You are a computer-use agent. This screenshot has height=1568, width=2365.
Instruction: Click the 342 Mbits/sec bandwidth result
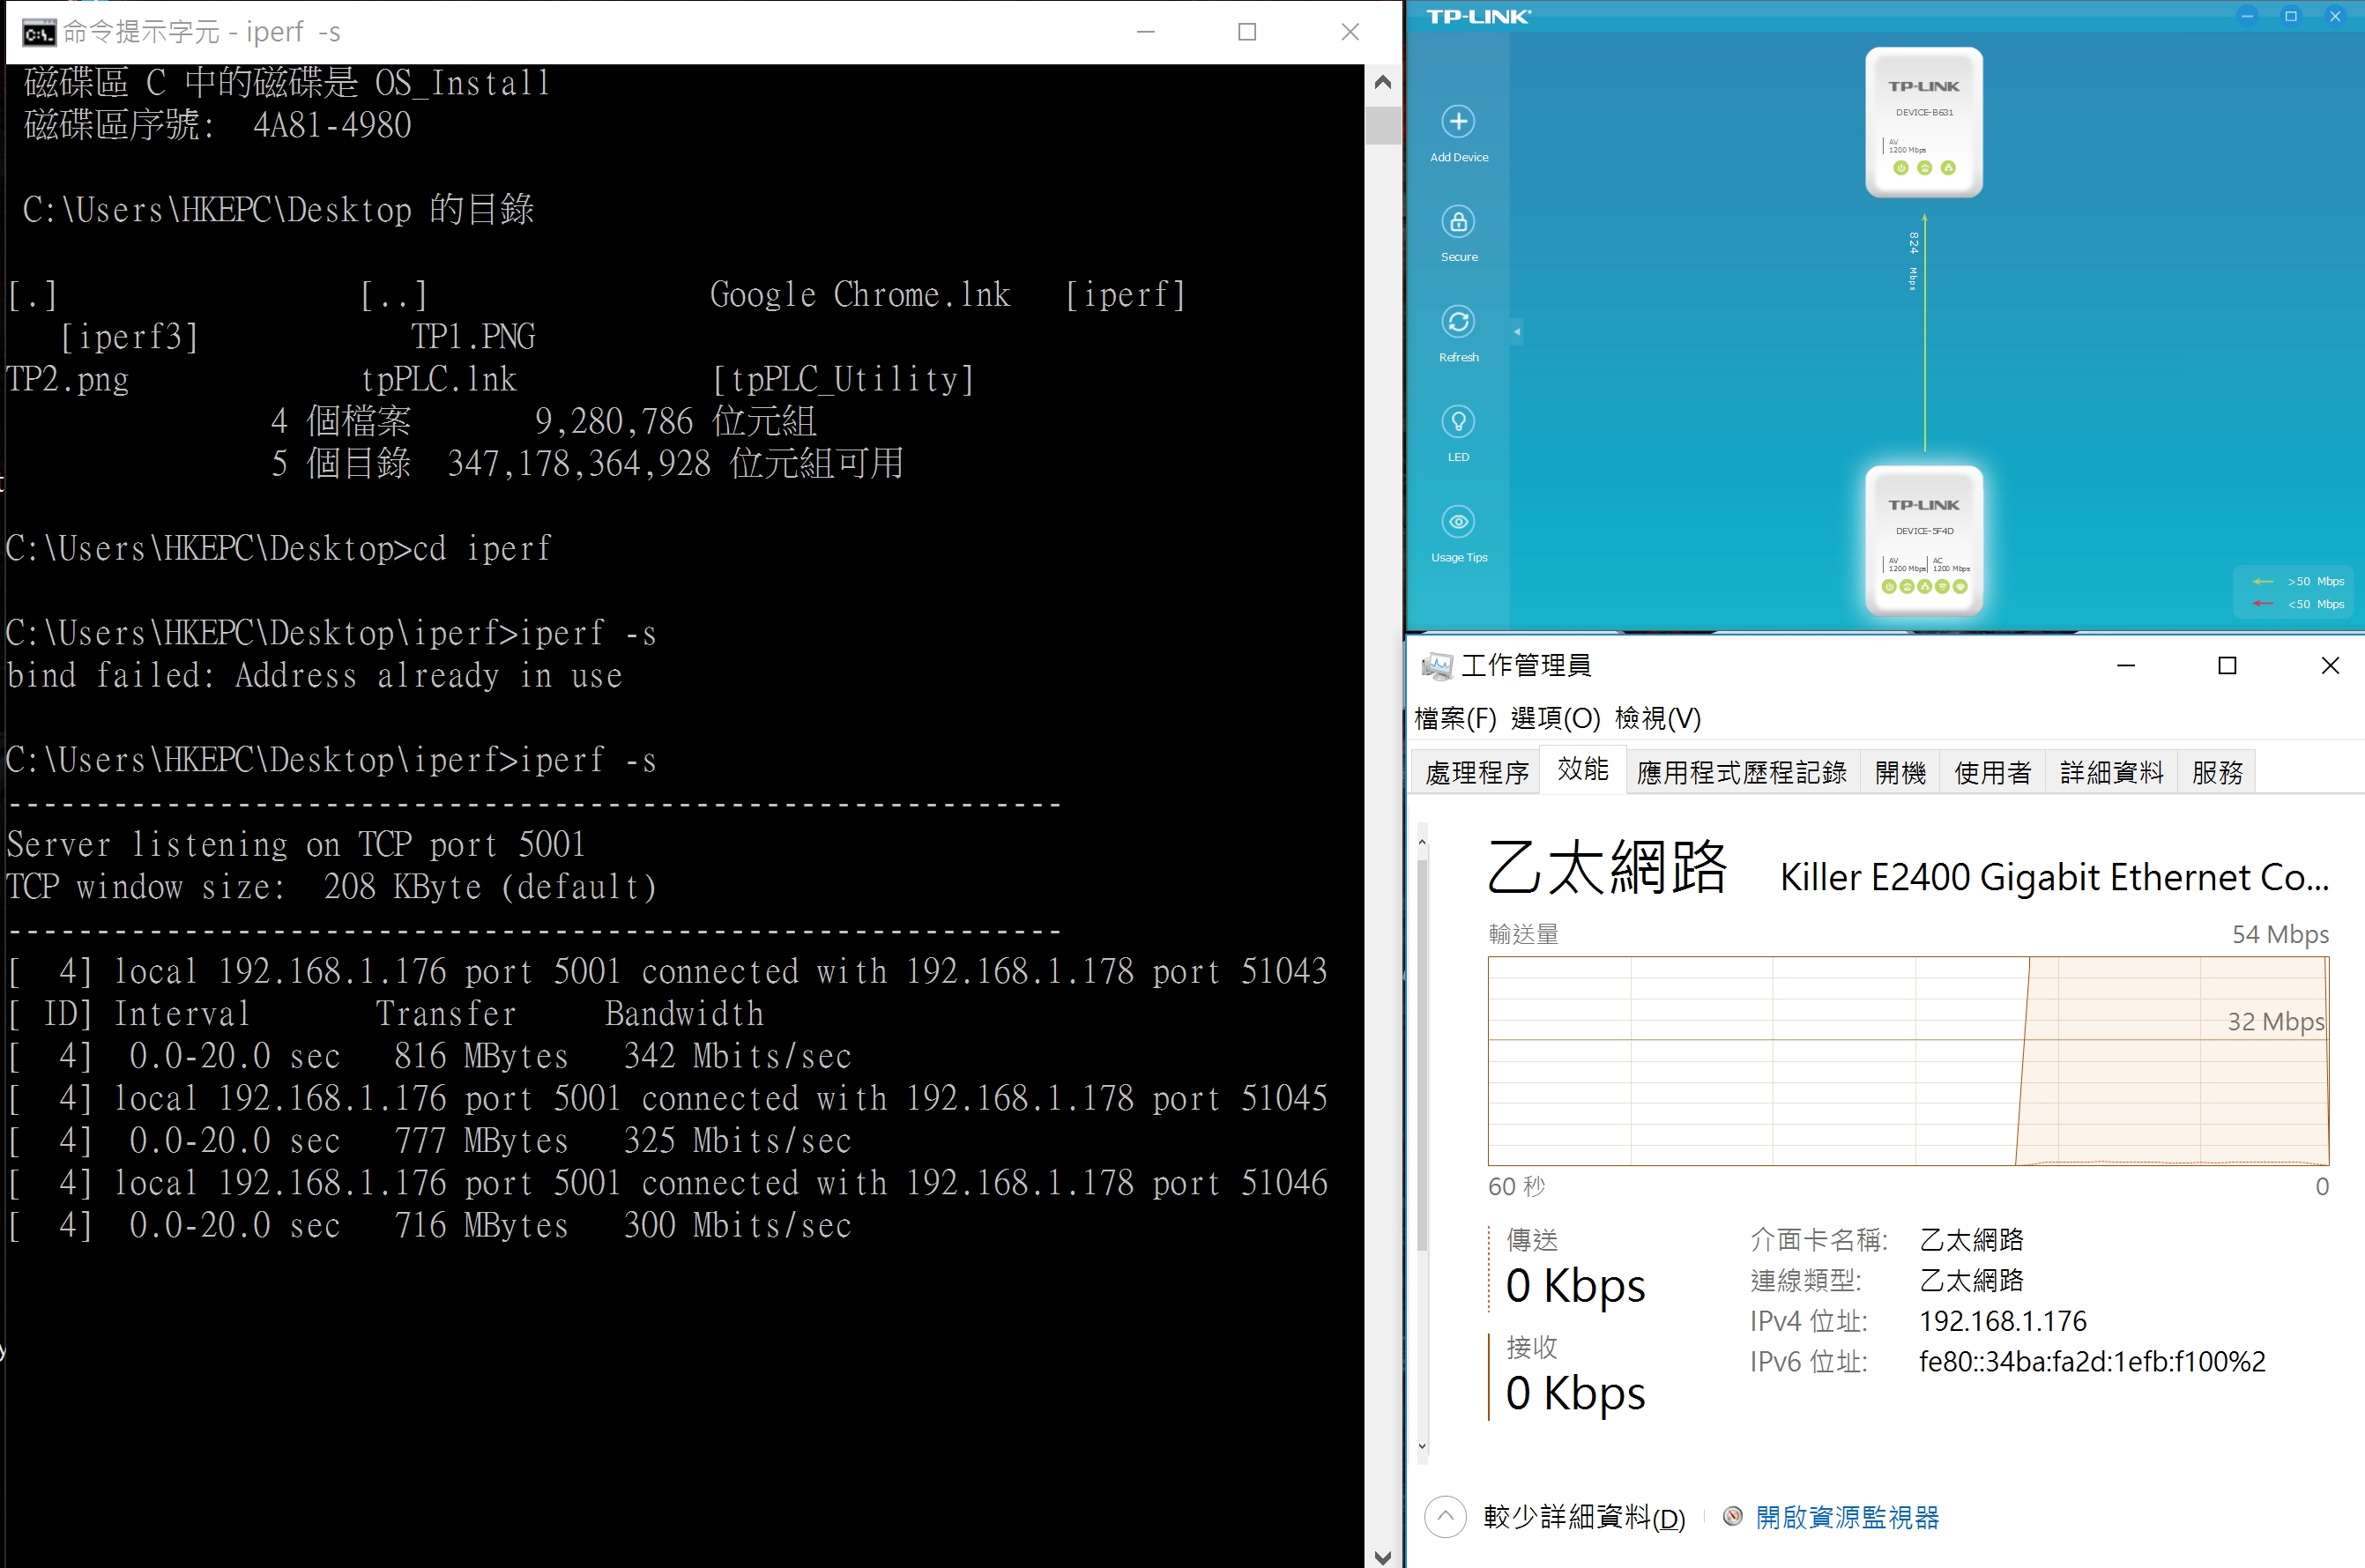click(737, 1056)
